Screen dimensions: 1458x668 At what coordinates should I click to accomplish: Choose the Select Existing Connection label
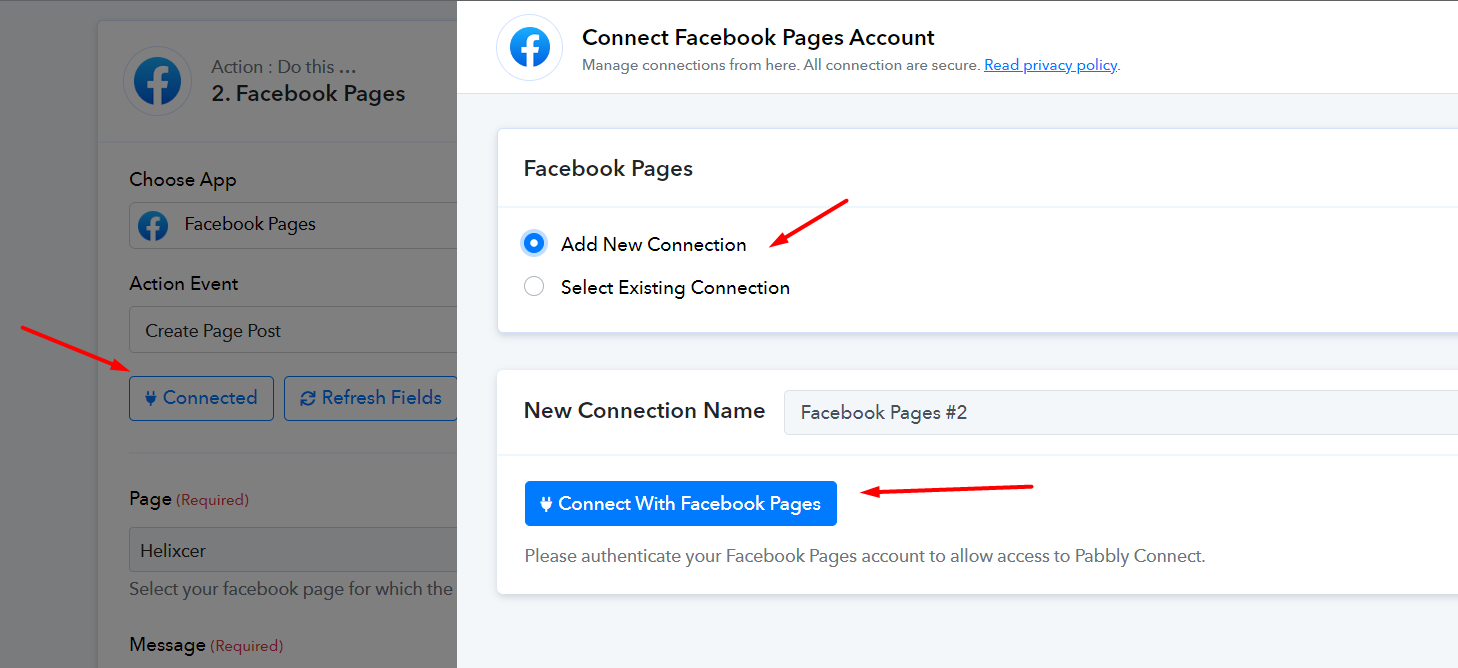point(675,288)
